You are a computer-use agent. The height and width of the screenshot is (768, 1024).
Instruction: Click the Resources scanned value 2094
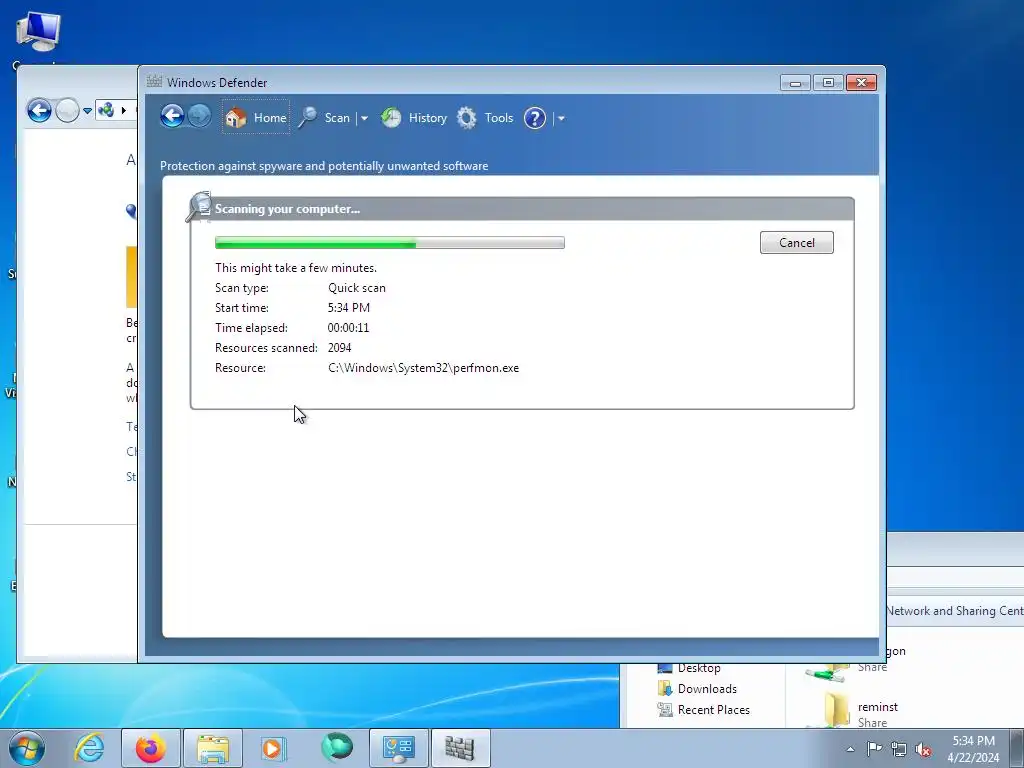[x=340, y=347]
